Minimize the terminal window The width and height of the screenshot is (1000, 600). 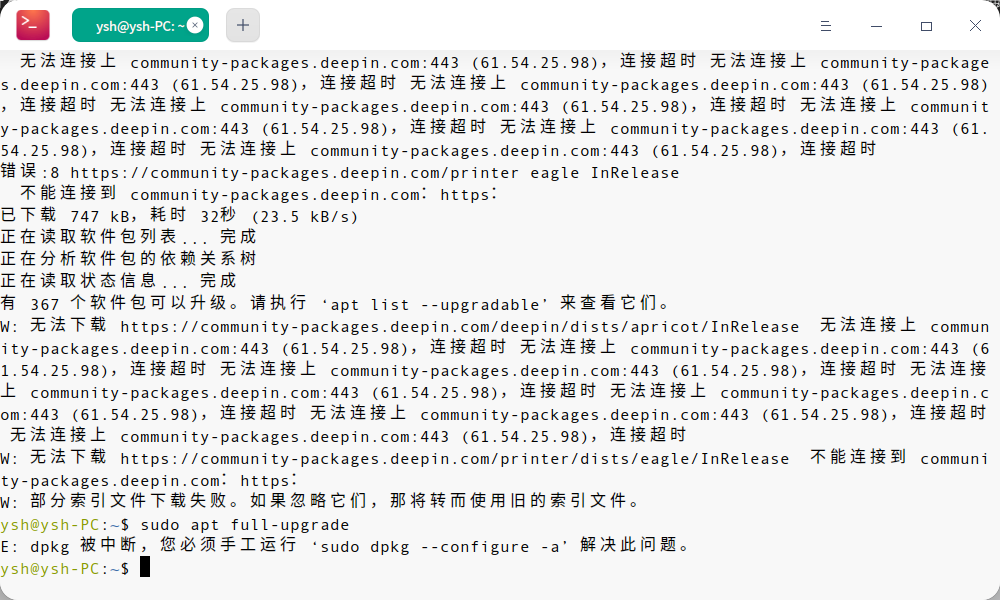pos(876,25)
